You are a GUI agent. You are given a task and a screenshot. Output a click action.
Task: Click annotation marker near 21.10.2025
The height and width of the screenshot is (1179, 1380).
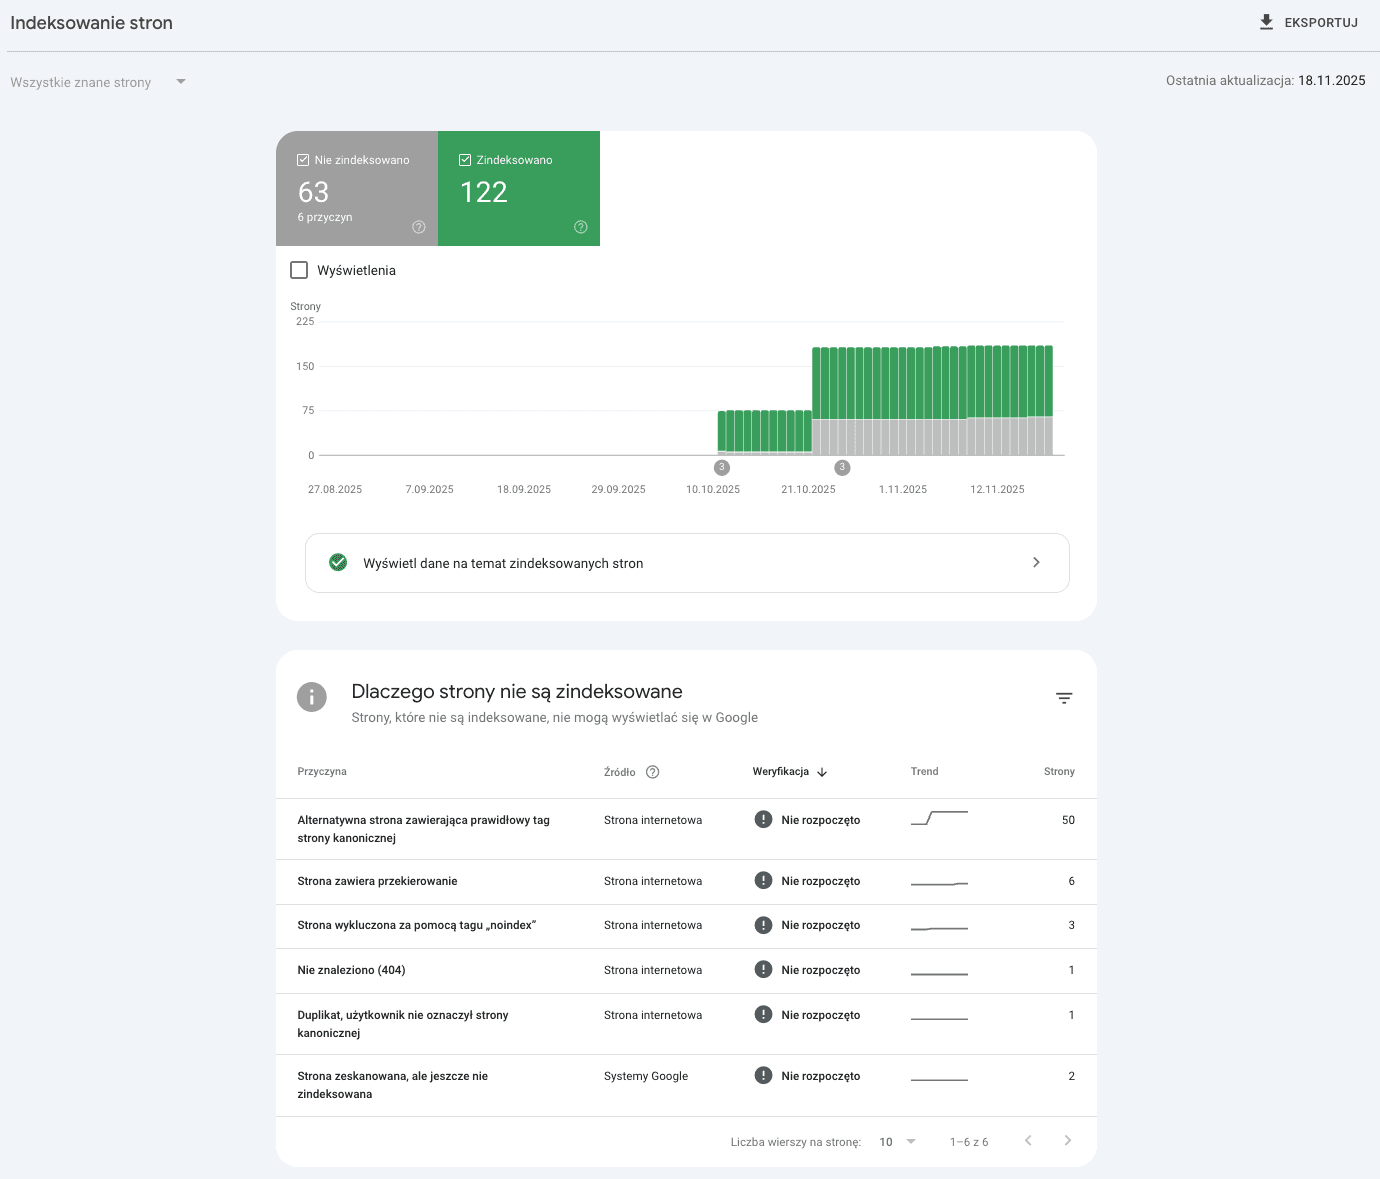tap(842, 467)
